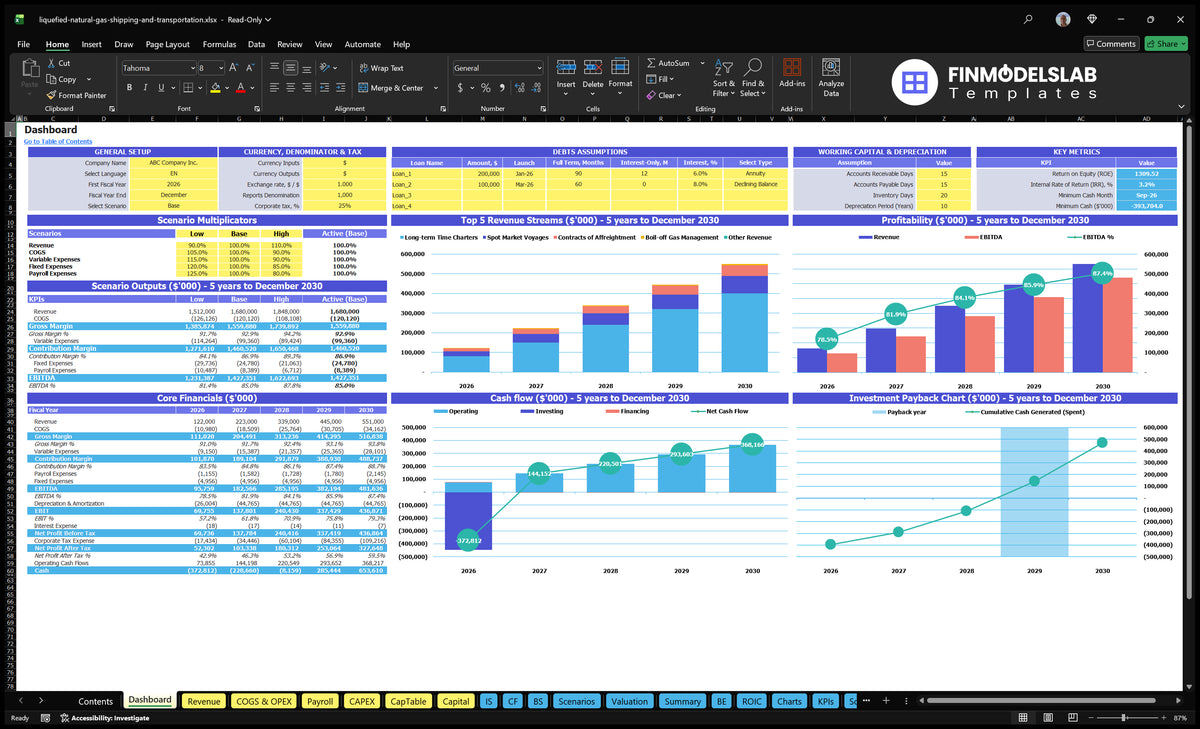Screen dimensions: 1200x729
Task: Toggle Bold formatting
Action: tap(129, 88)
